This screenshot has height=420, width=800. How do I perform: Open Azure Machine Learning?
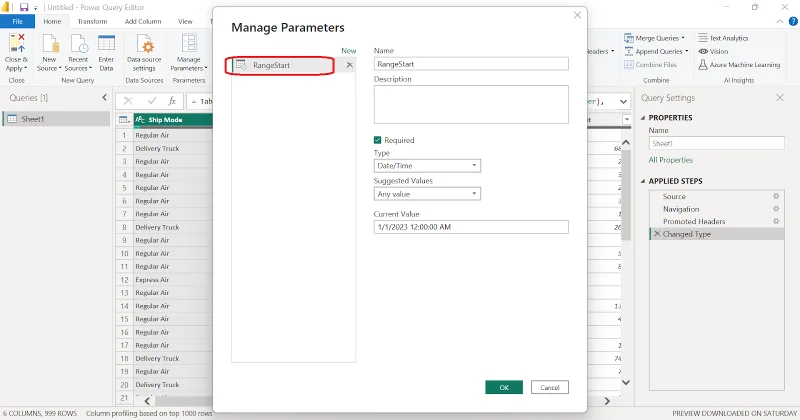click(x=739, y=65)
